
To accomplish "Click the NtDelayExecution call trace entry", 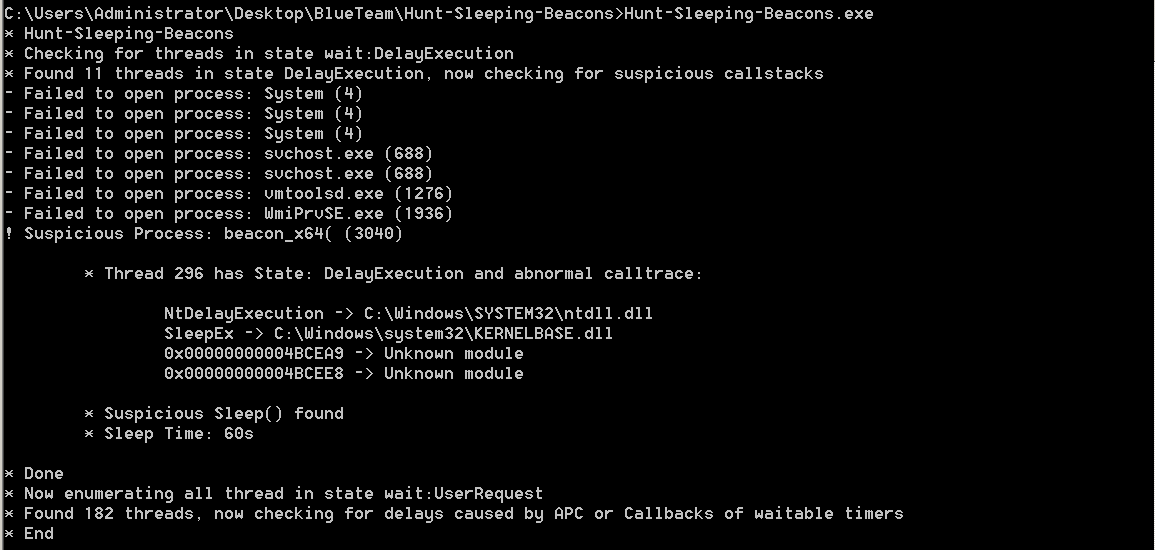I will (243, 313).
